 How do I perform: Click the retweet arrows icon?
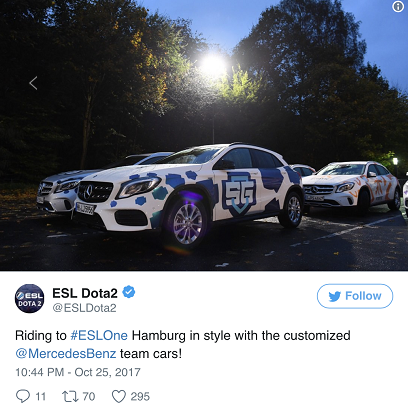(70, 396)
